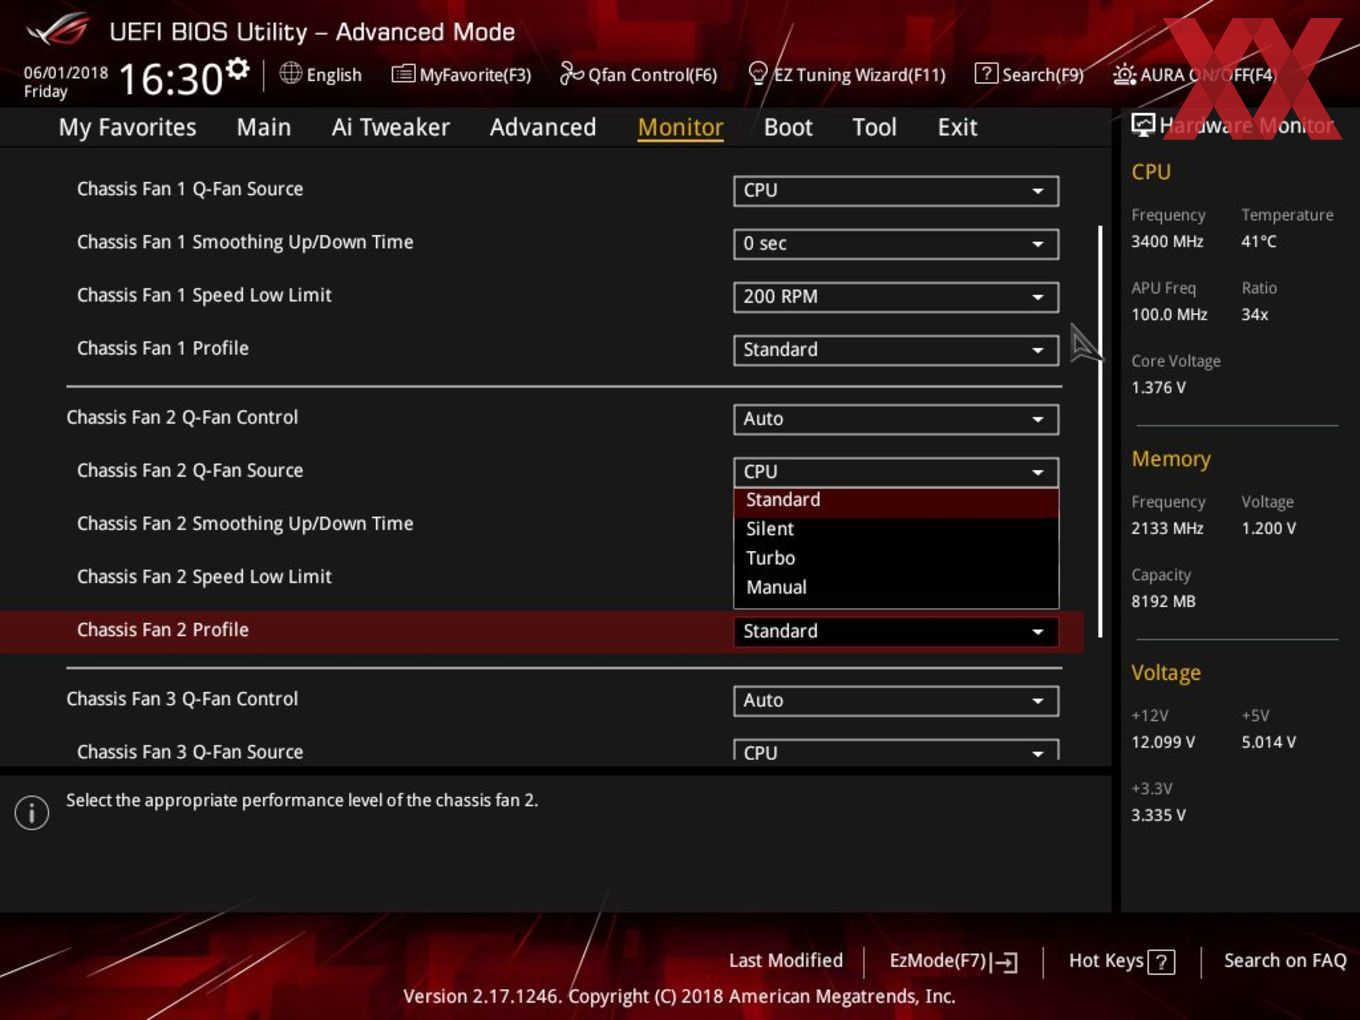Click the globe language icon

(290, 73)
